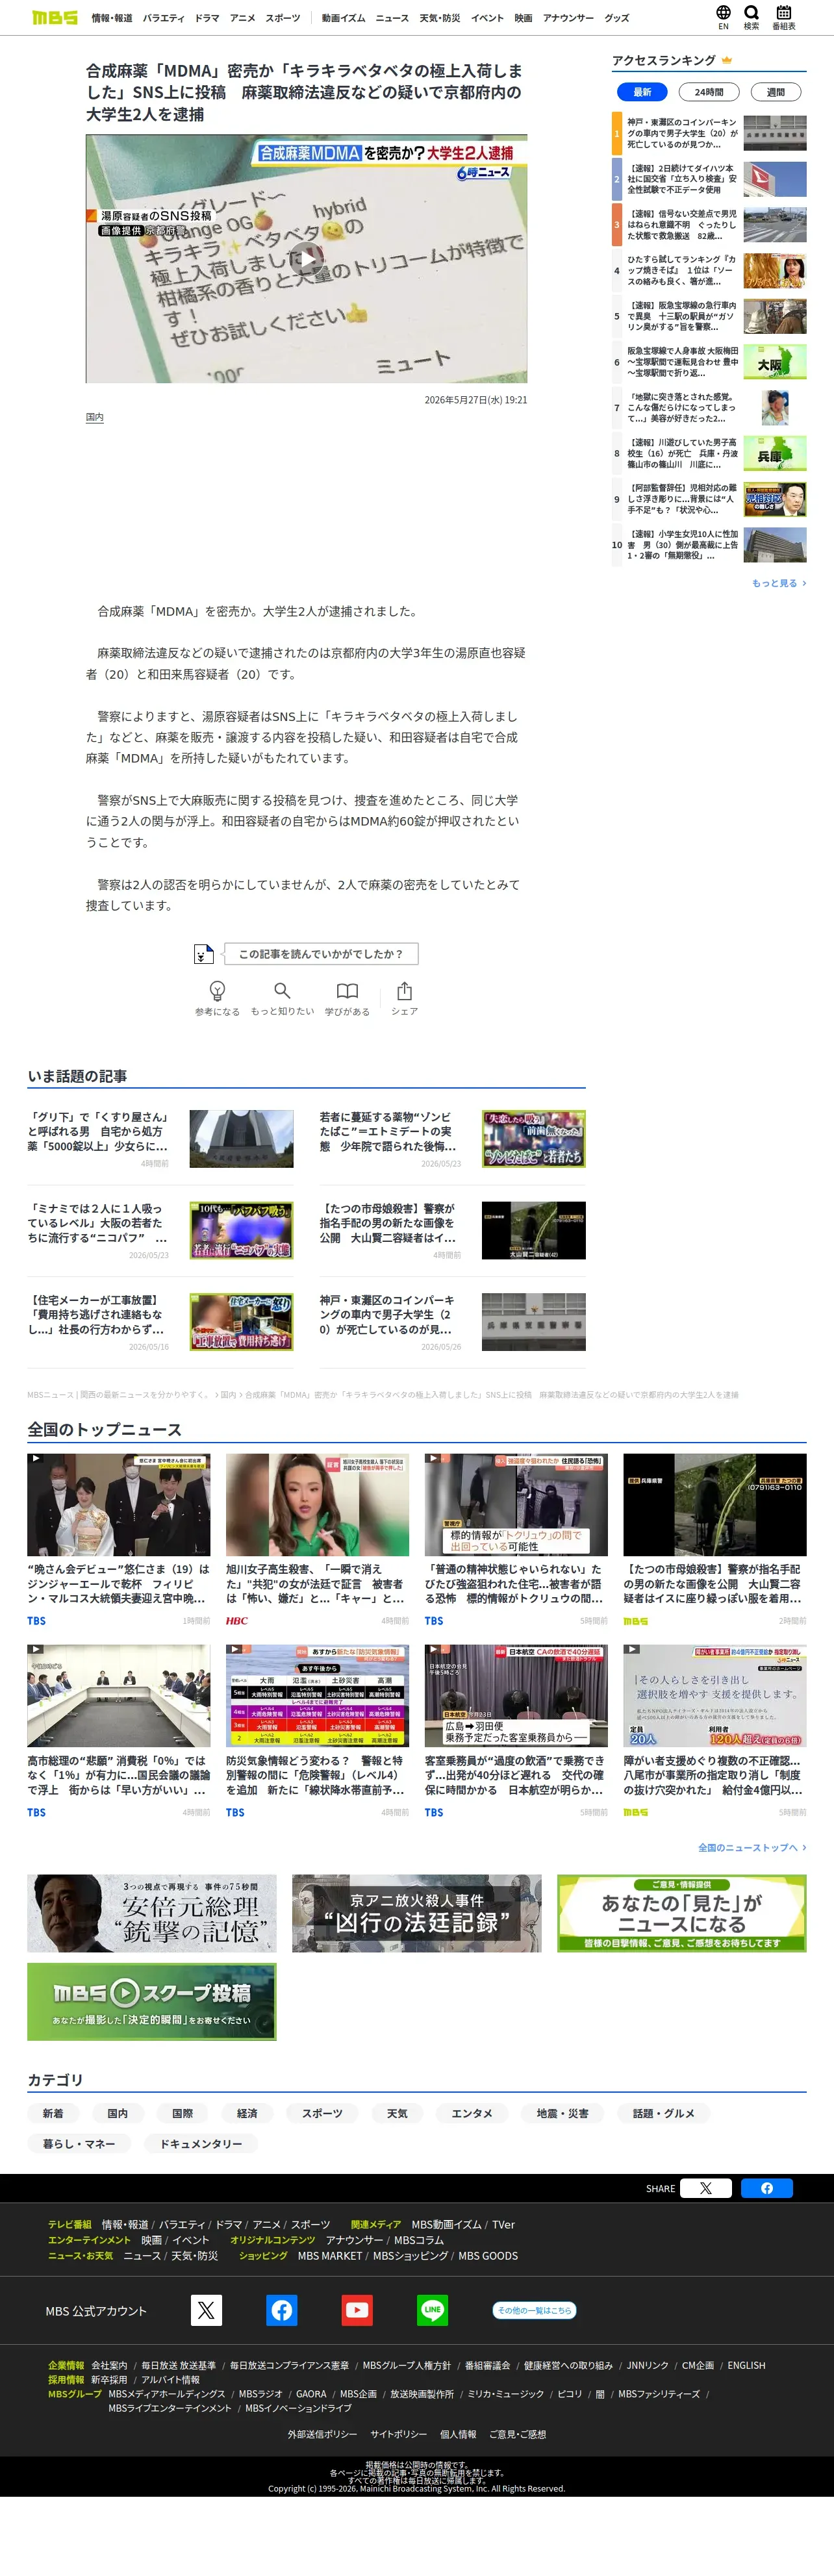Click the シェア share icon under the article

click(404, 998)
